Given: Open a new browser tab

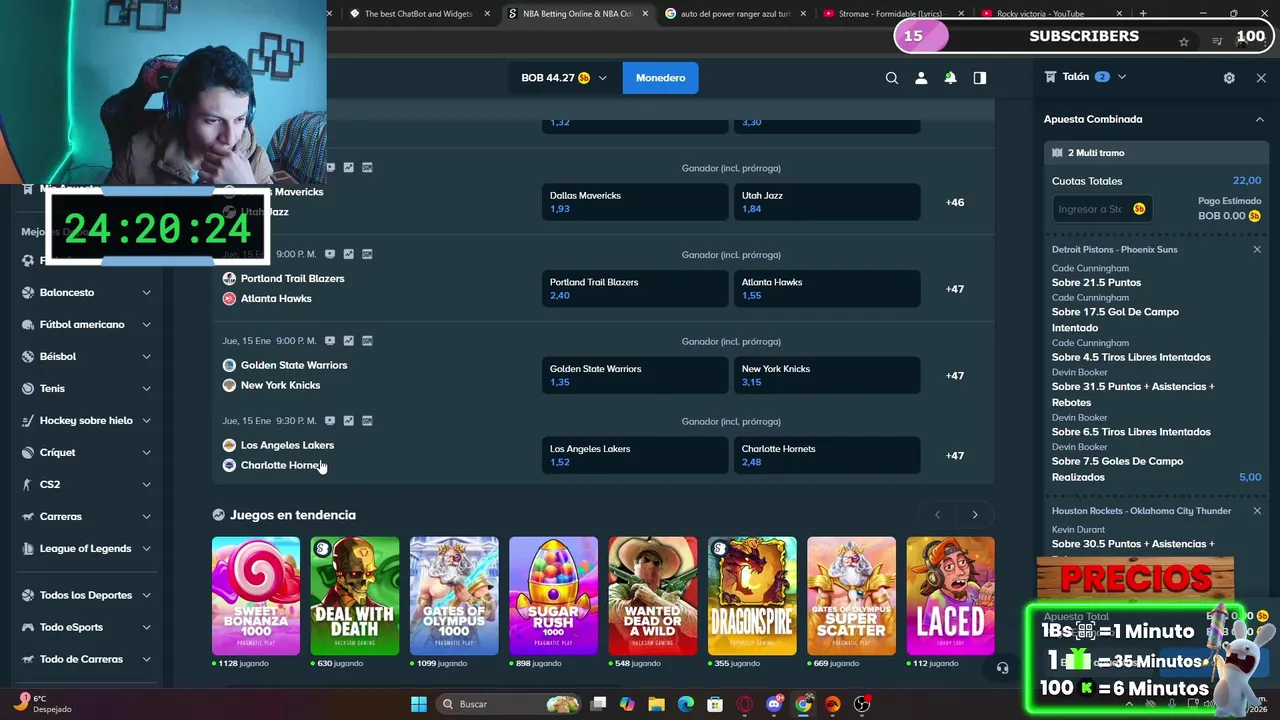Looking at the screenshot, I should click(1143, 14).
